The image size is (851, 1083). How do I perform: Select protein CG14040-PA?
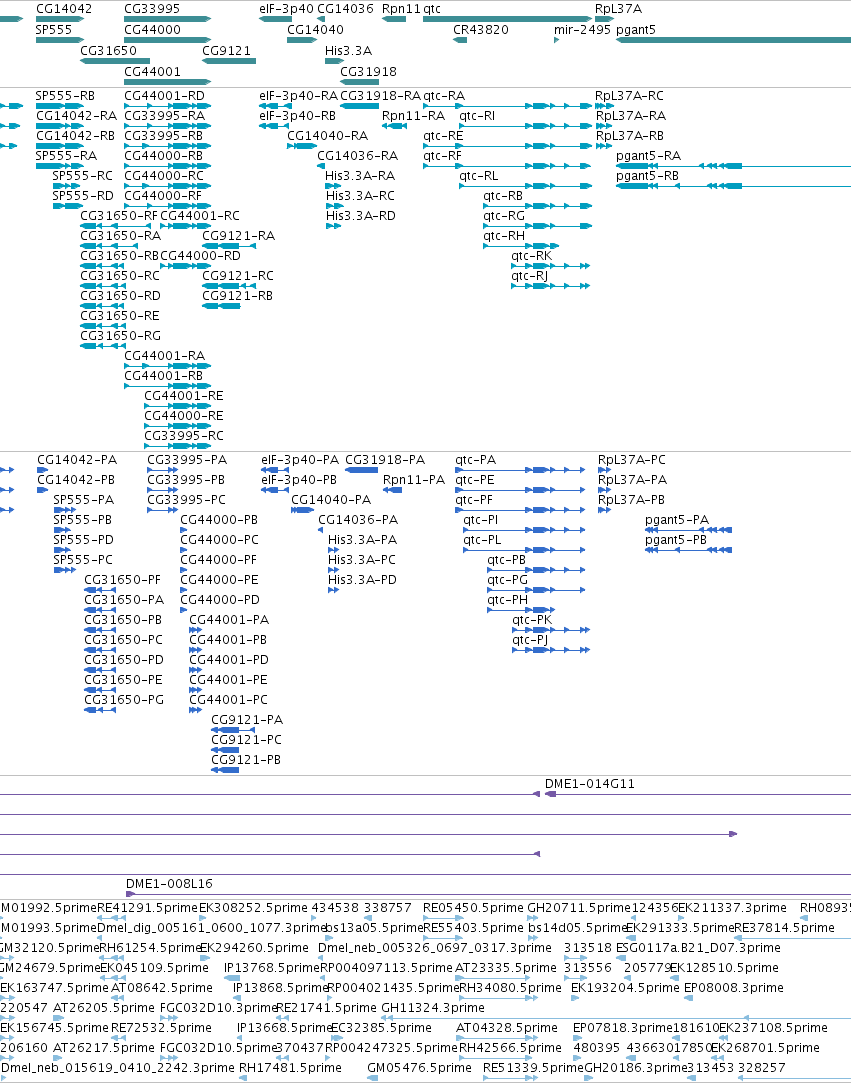click(x=332, y=500)
